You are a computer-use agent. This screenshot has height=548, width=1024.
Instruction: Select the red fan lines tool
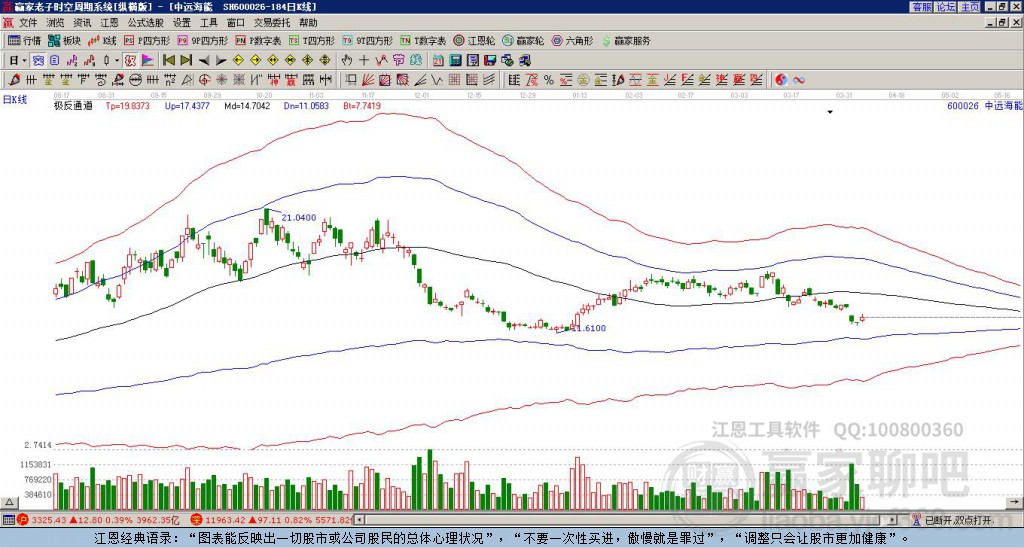coord(368,80)
